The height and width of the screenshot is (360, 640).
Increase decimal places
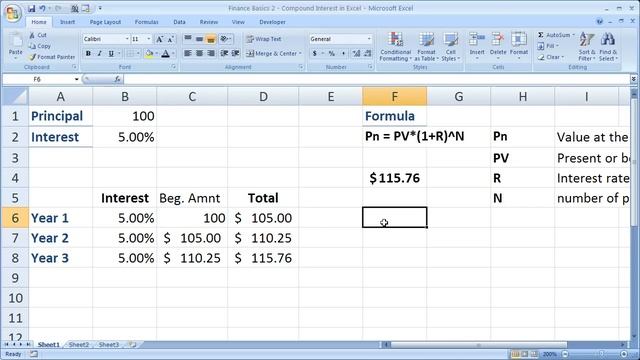(x=356, y=53)
